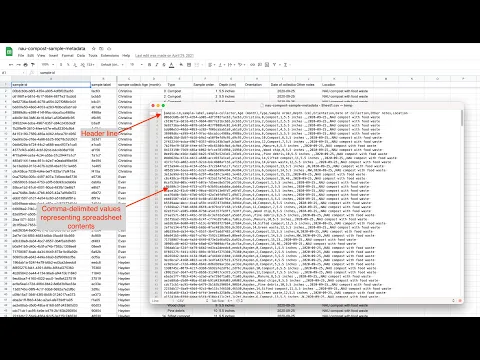The height and width of the screenshot is (360, 480).
Task: Click the Insert chart icon
Action: pyautogui.click(x=267, y=65)
